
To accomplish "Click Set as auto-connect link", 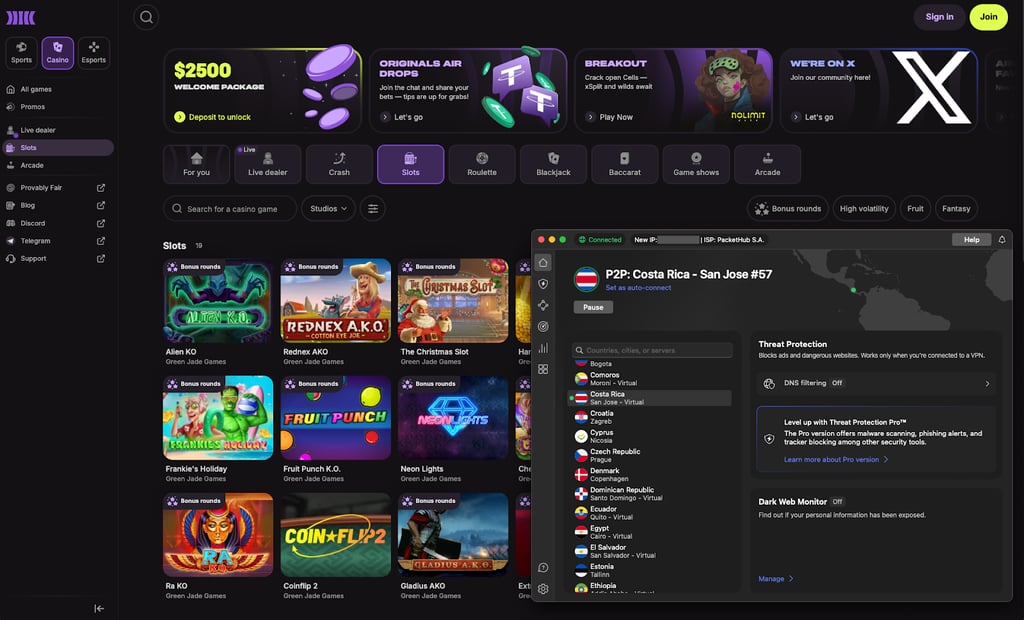I will click(638, 287).
